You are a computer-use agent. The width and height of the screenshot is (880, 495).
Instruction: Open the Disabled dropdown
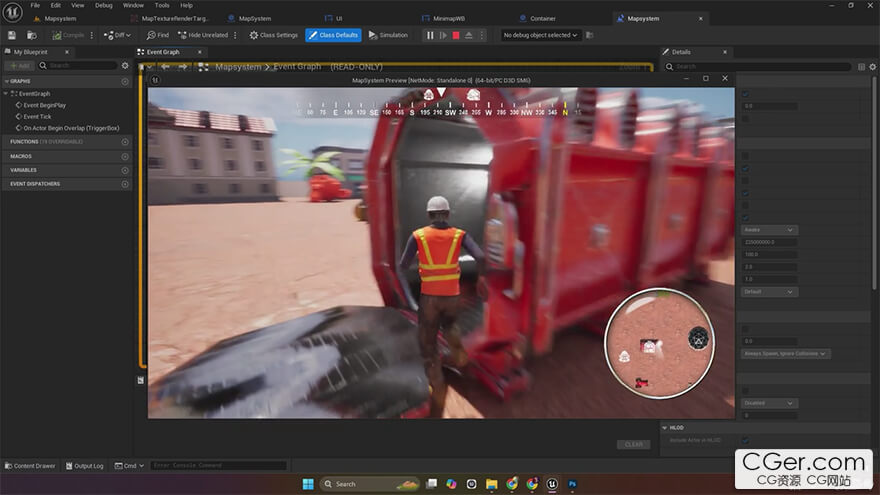click(769, 403)
